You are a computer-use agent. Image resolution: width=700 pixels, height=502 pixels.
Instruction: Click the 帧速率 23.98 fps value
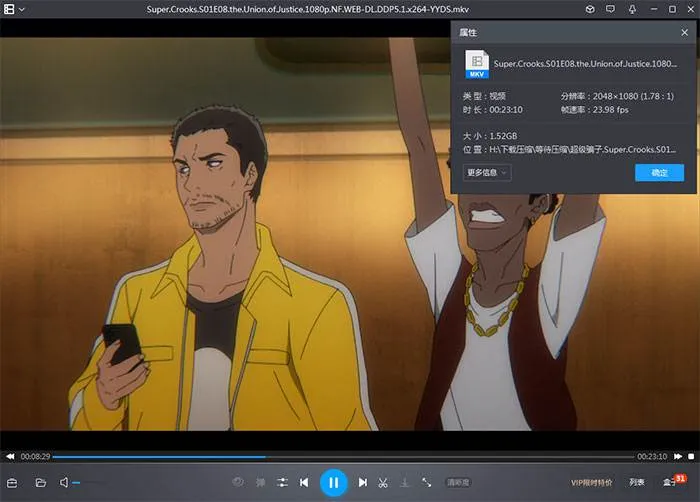click(611, 110)
